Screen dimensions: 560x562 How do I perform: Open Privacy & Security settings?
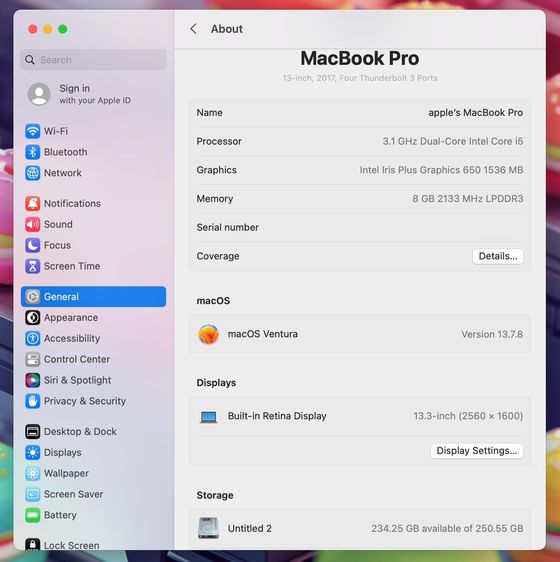(x=94, y=401)
